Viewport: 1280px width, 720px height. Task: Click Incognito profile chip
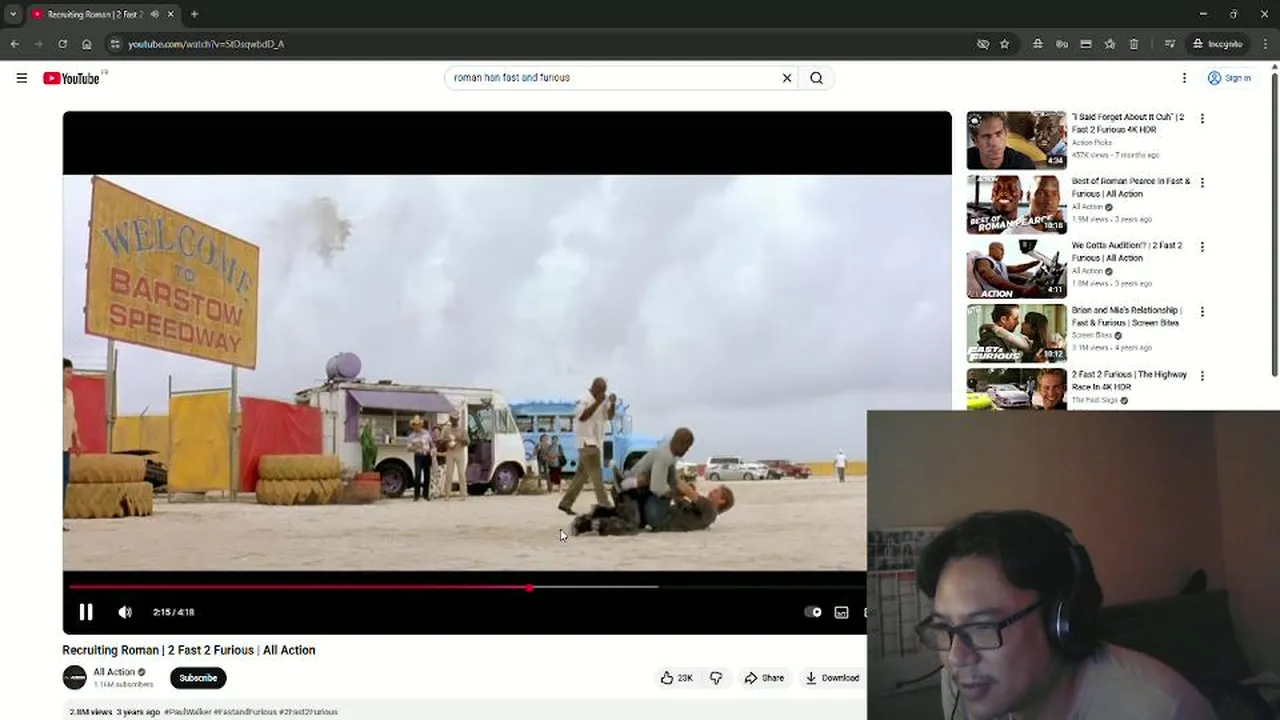tap(1217, 44)
